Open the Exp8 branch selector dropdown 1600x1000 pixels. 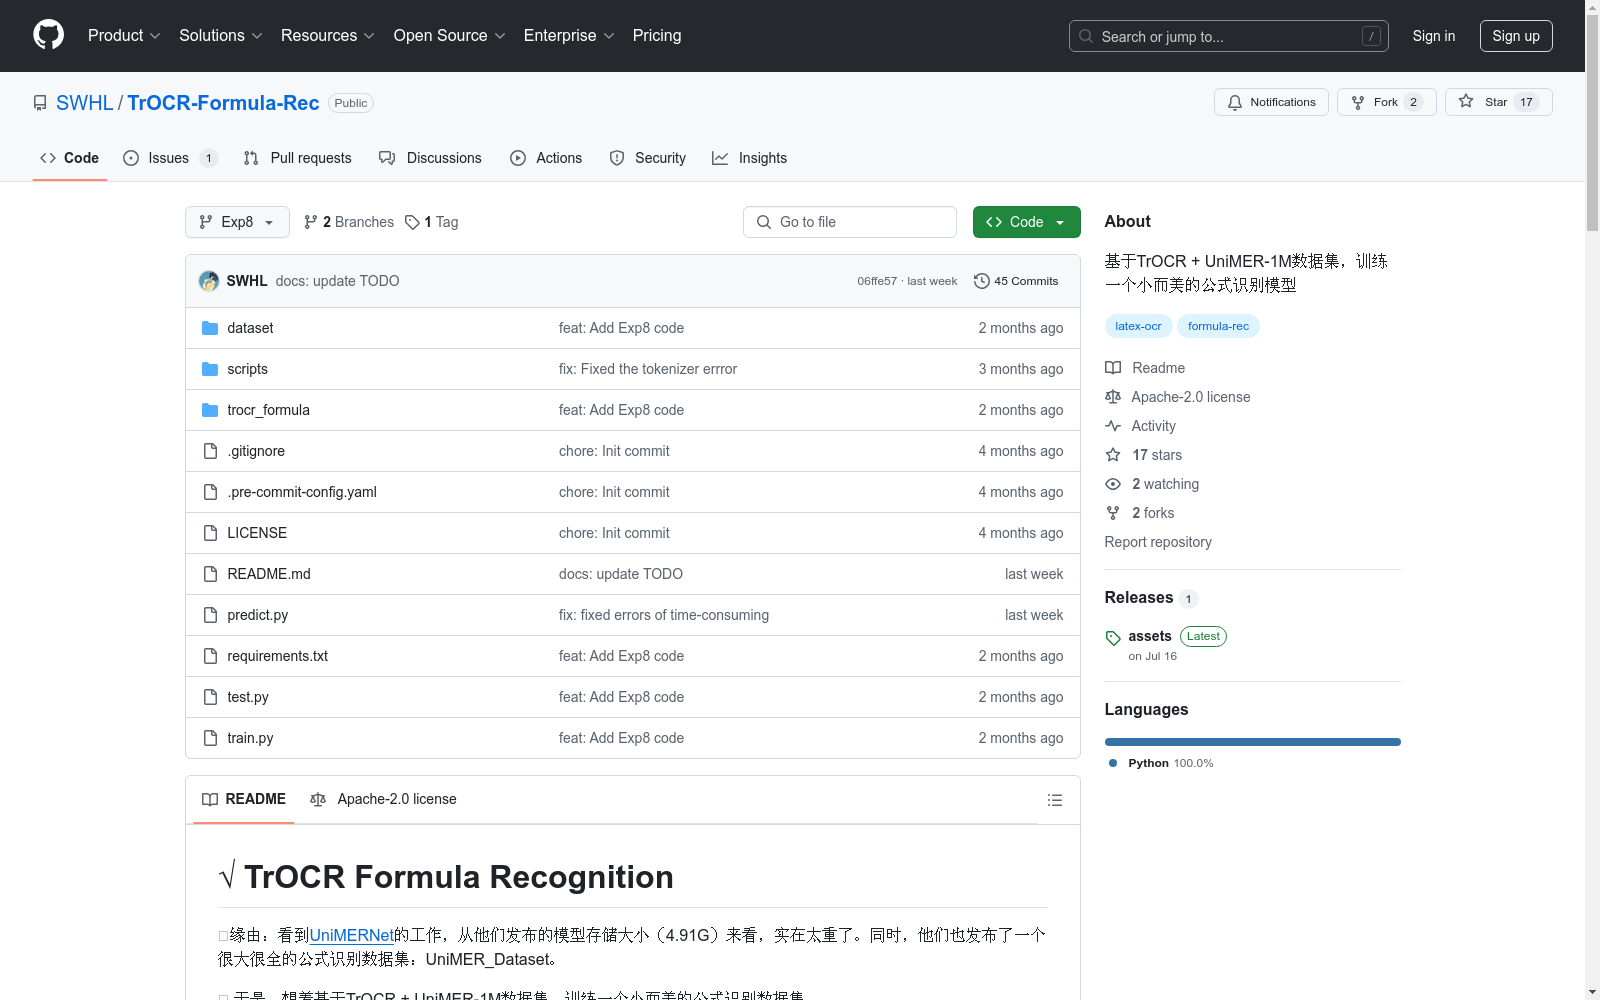tap(237, 222)
